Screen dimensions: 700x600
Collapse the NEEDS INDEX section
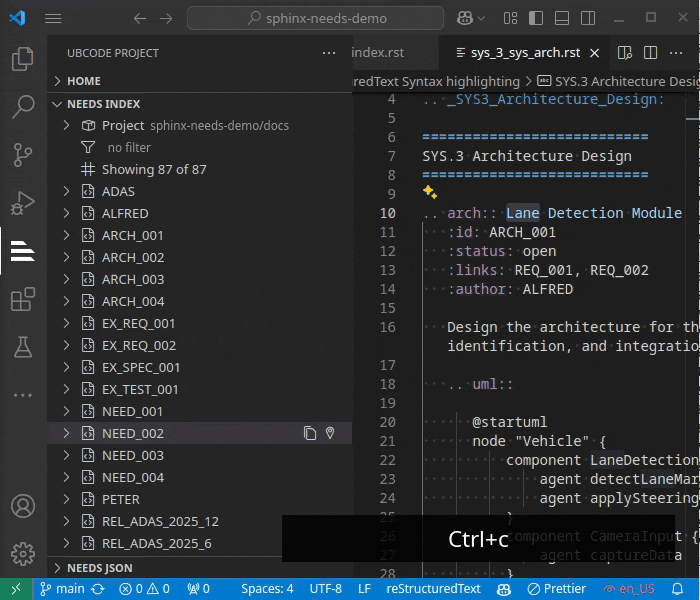(57, 104)
